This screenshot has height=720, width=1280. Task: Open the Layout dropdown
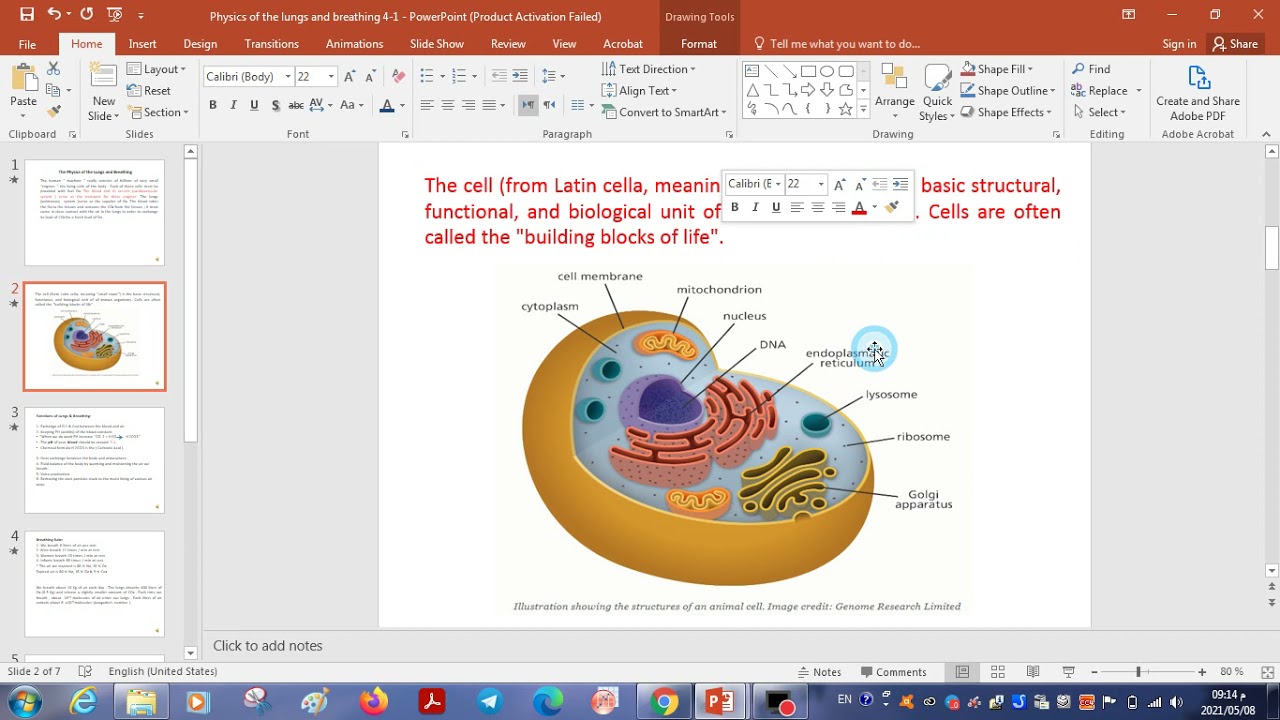pyautogui.click(x=156, y=69)
